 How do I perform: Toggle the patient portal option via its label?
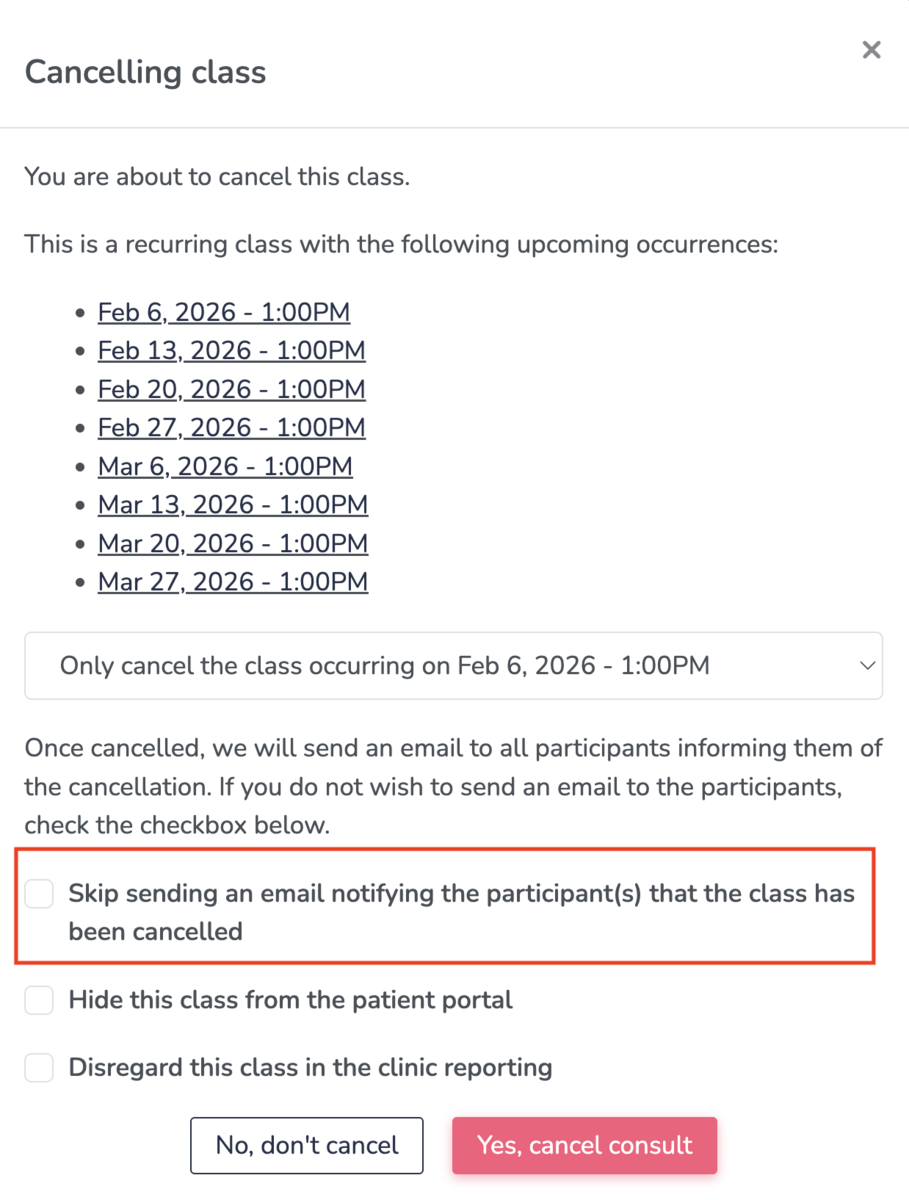coord(289,1000)
